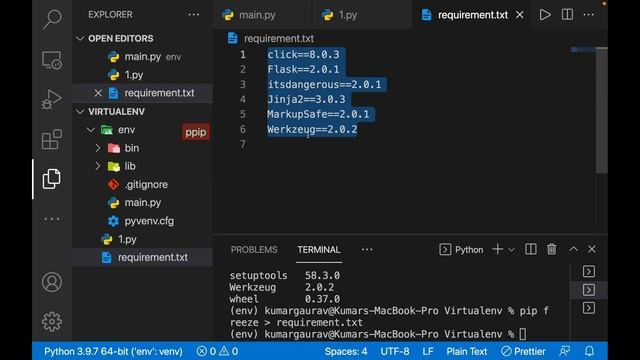Open main.py env in Open Editors

coord(142,57)
